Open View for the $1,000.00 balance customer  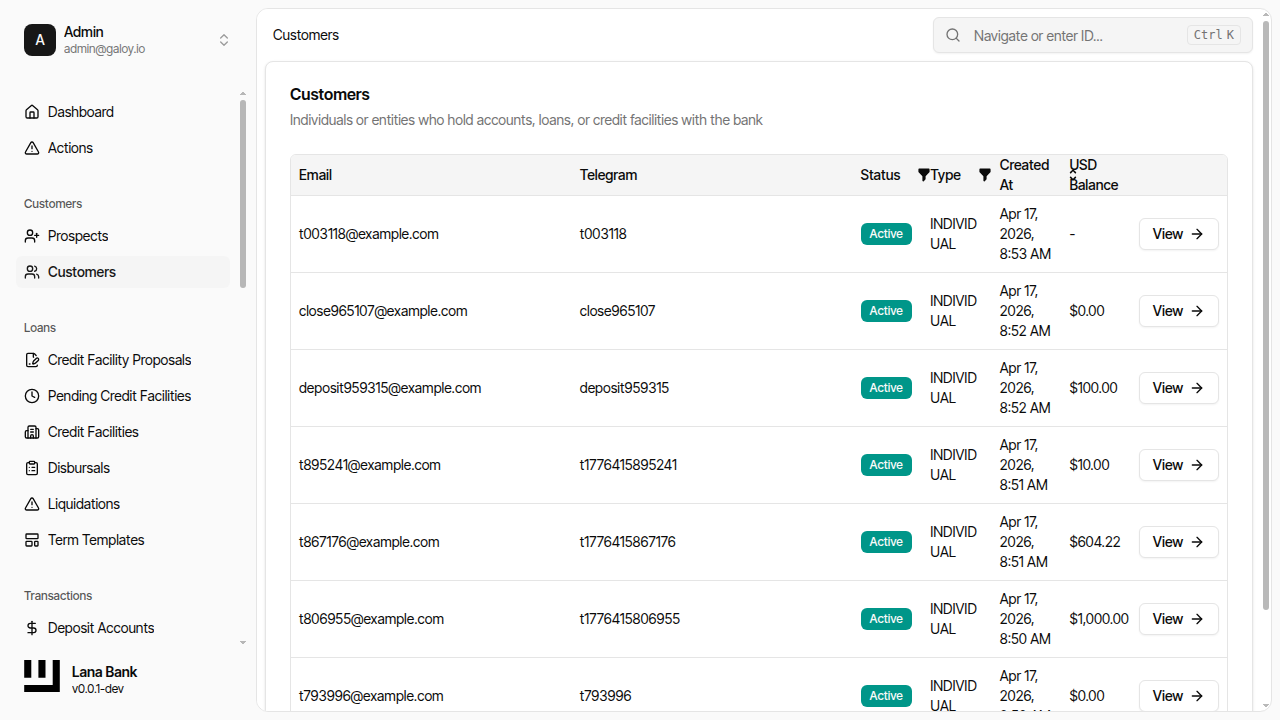pos(1178,618)
